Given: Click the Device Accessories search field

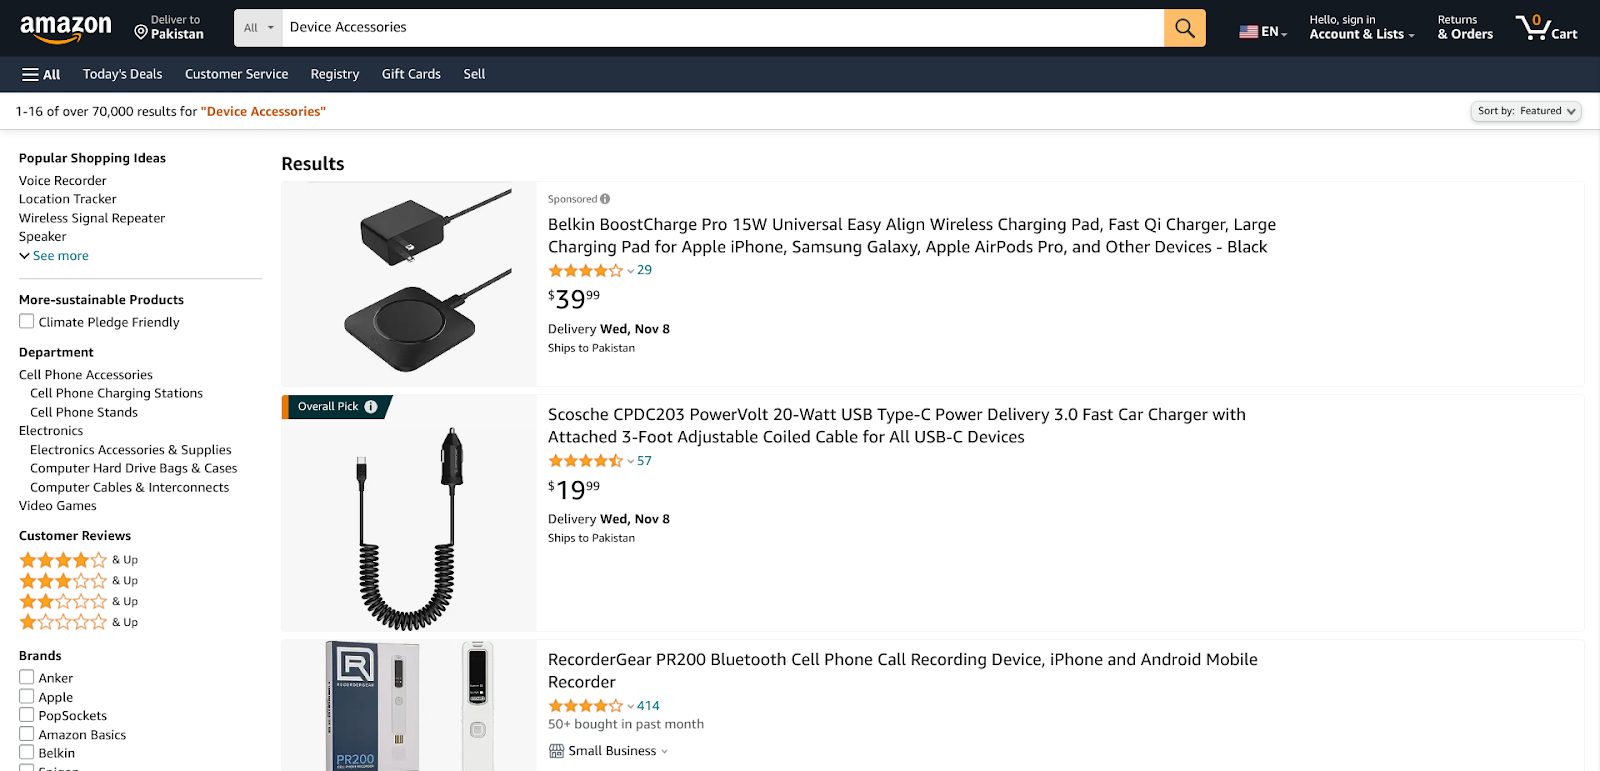Looking at the screenshot, I should [720, 28].
